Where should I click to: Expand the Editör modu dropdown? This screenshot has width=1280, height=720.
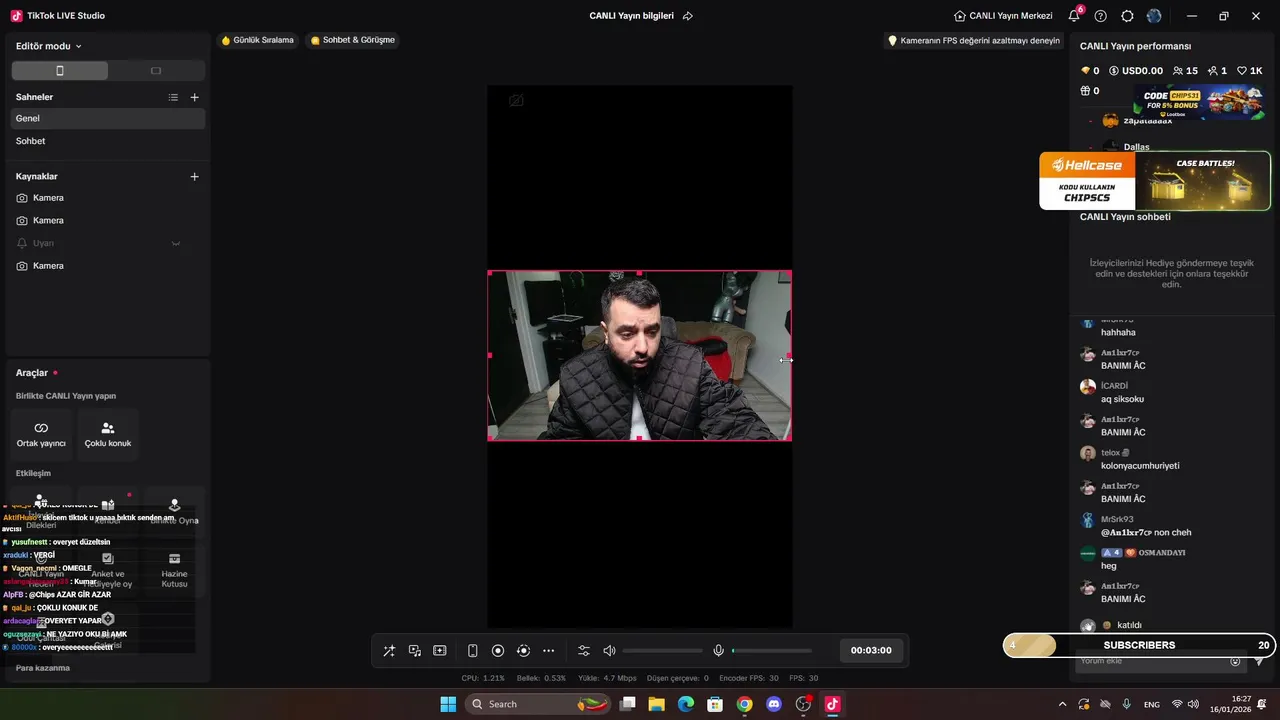(x=49, y=46)
